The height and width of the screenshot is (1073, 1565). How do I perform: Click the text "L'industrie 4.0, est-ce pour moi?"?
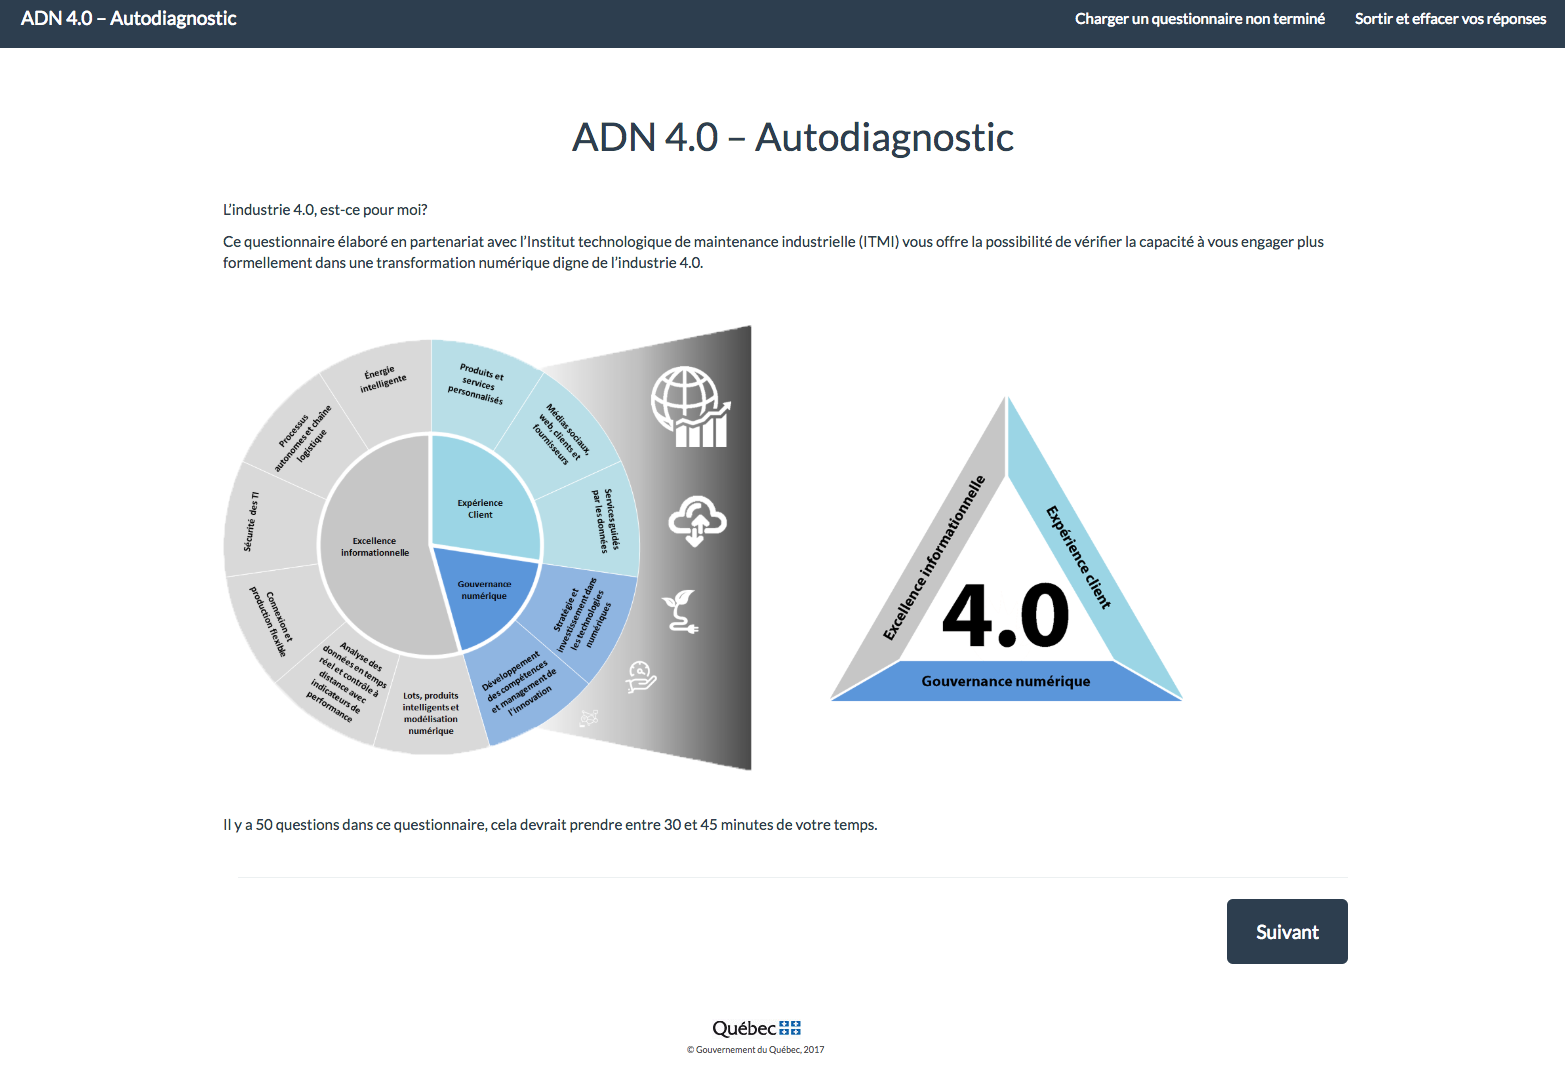[325, 210]
